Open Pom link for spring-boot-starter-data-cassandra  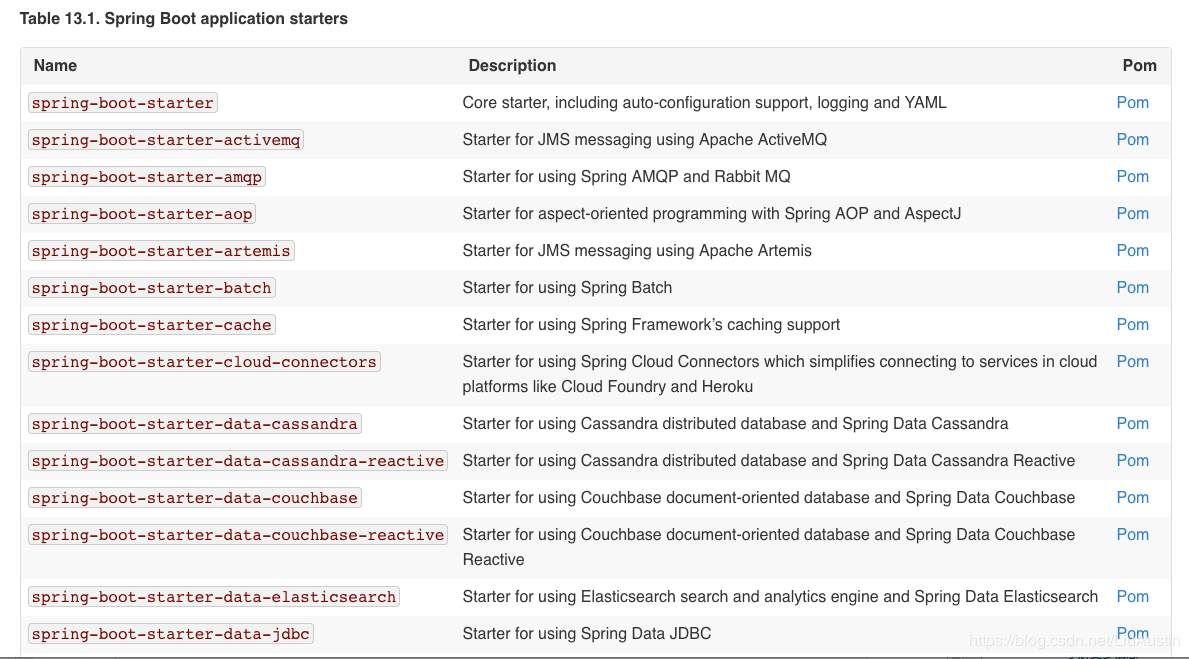(x=1132, y=424)
